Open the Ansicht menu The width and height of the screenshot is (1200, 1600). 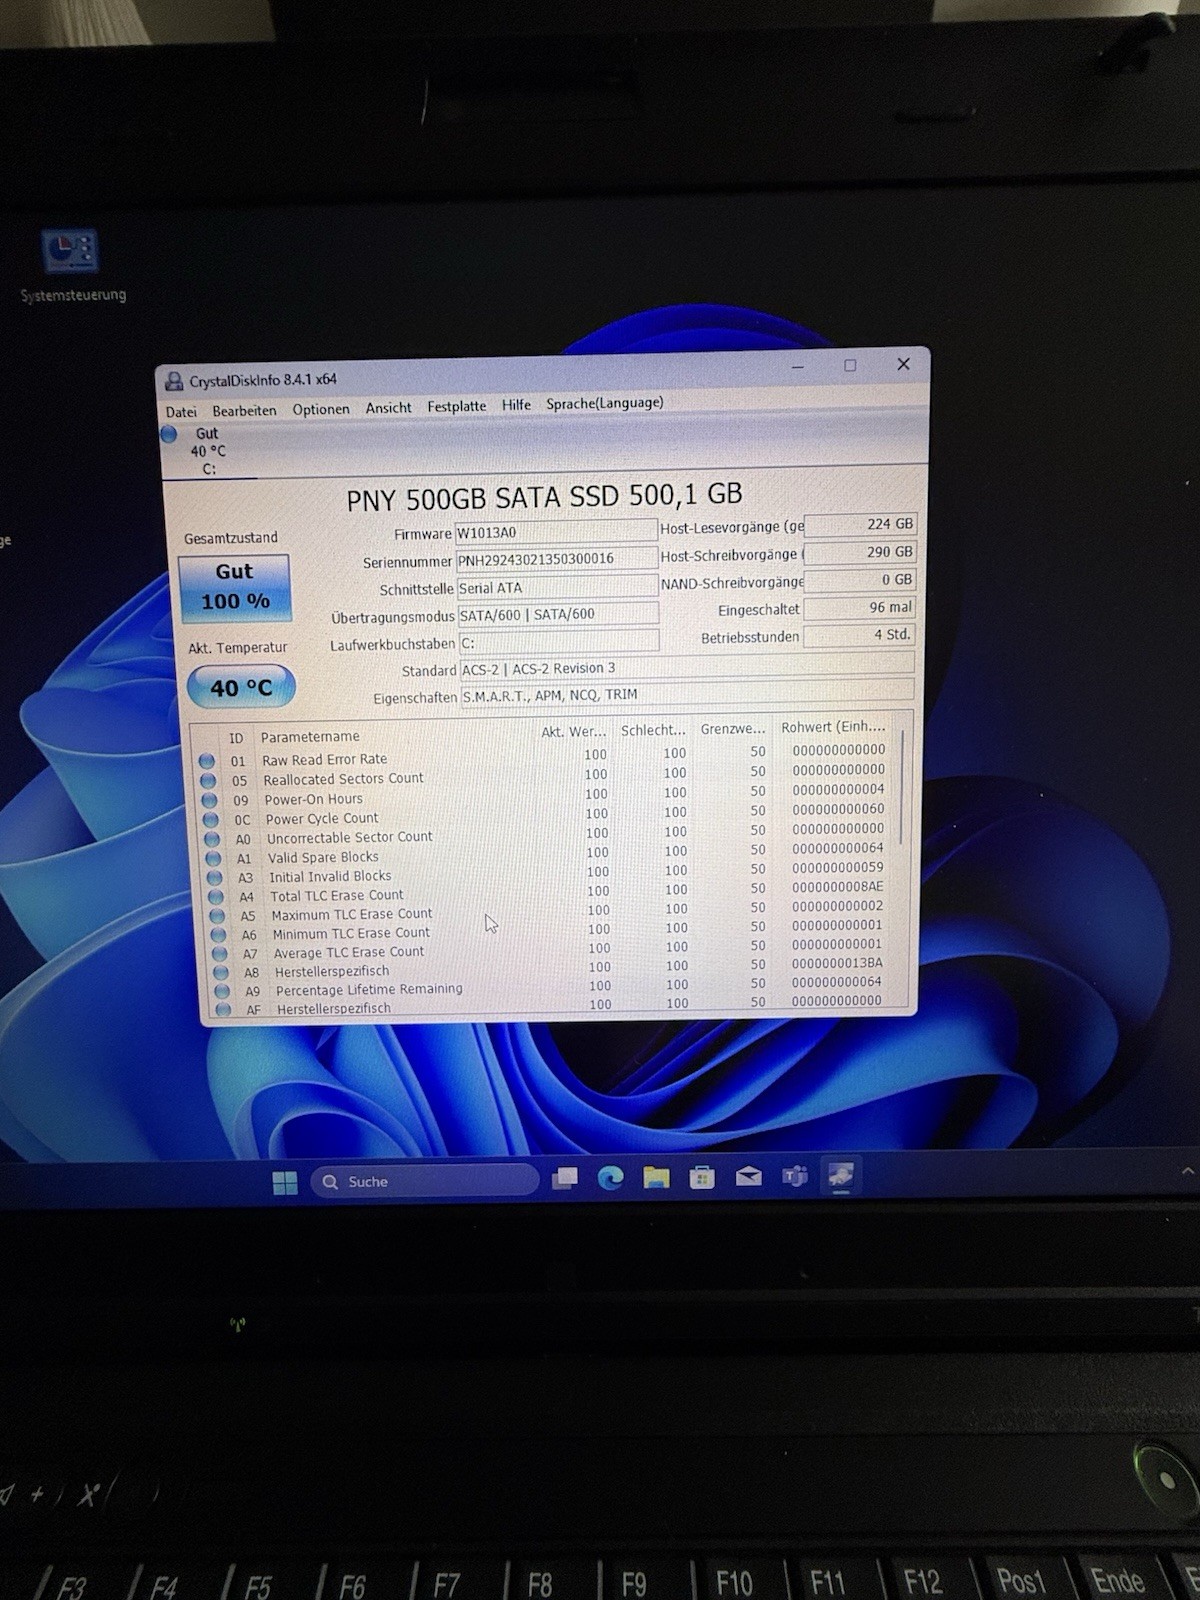388,407
